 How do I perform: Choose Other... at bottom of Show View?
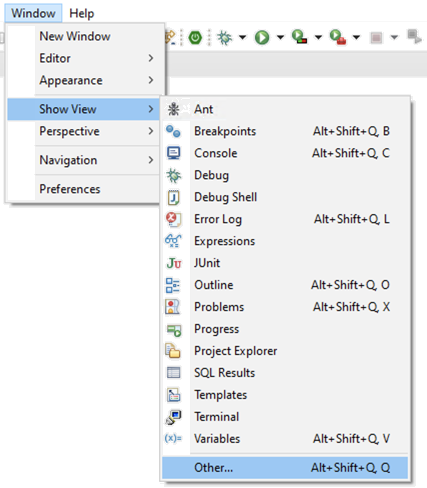(285, 468)
